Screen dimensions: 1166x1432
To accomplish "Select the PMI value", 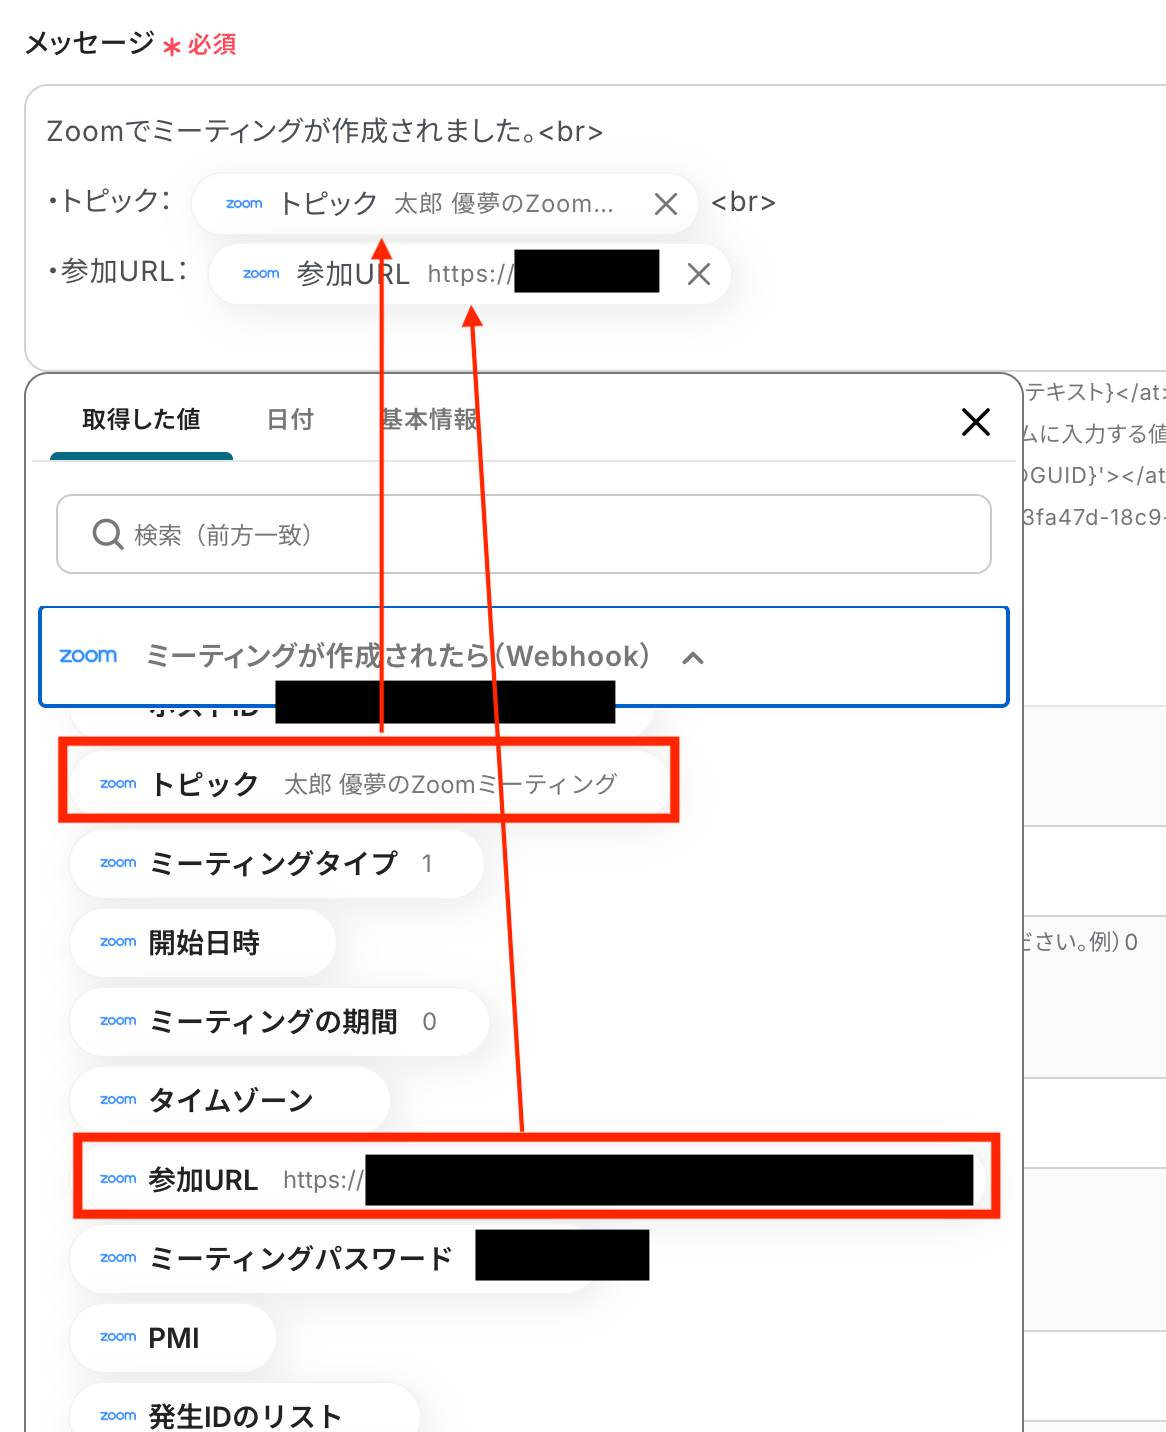I will pyautogui.click(x=172, y=1337).
